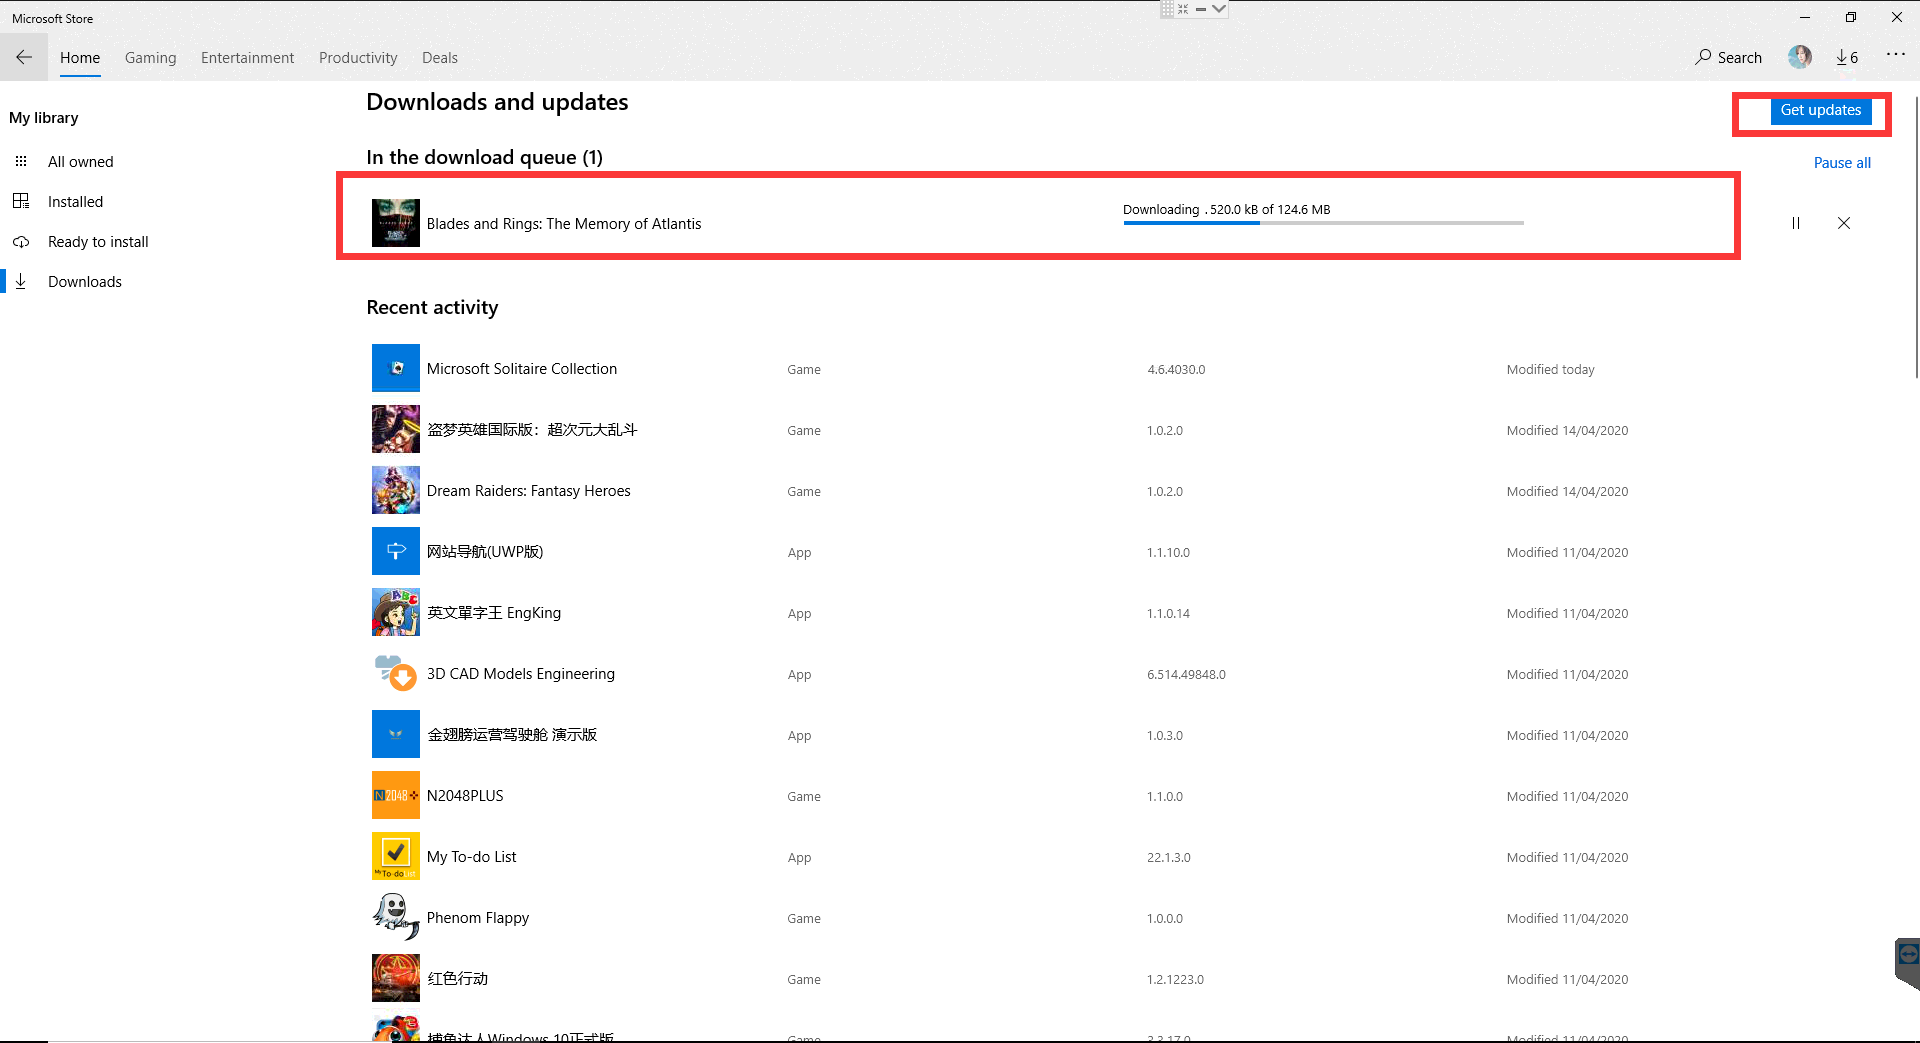This screenshot has height=1043, width=1920.
Task: Select All owned in My library
Action: click(x=81, y=161)
